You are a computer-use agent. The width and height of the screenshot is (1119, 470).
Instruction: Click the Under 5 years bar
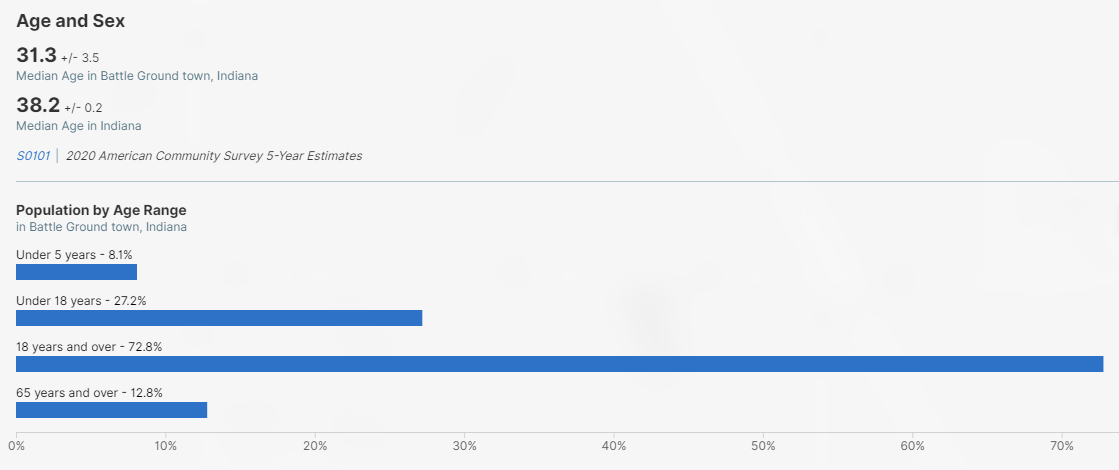(x=76, y=272)
